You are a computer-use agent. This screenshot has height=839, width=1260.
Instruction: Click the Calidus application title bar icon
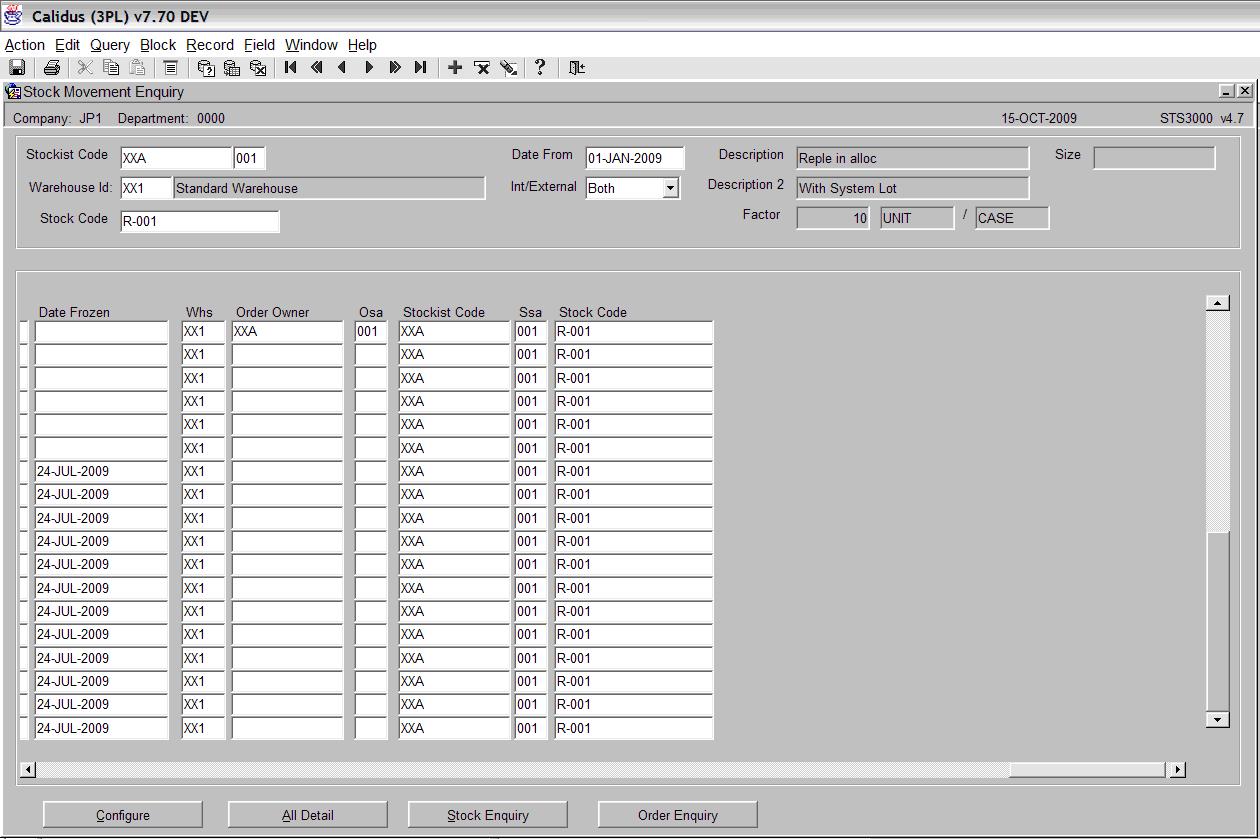click(x=14, y=15)
